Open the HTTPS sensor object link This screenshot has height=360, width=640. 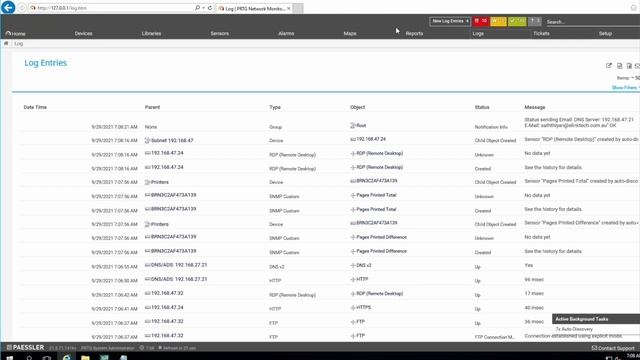pyautogui.click(x=361, y=307)
